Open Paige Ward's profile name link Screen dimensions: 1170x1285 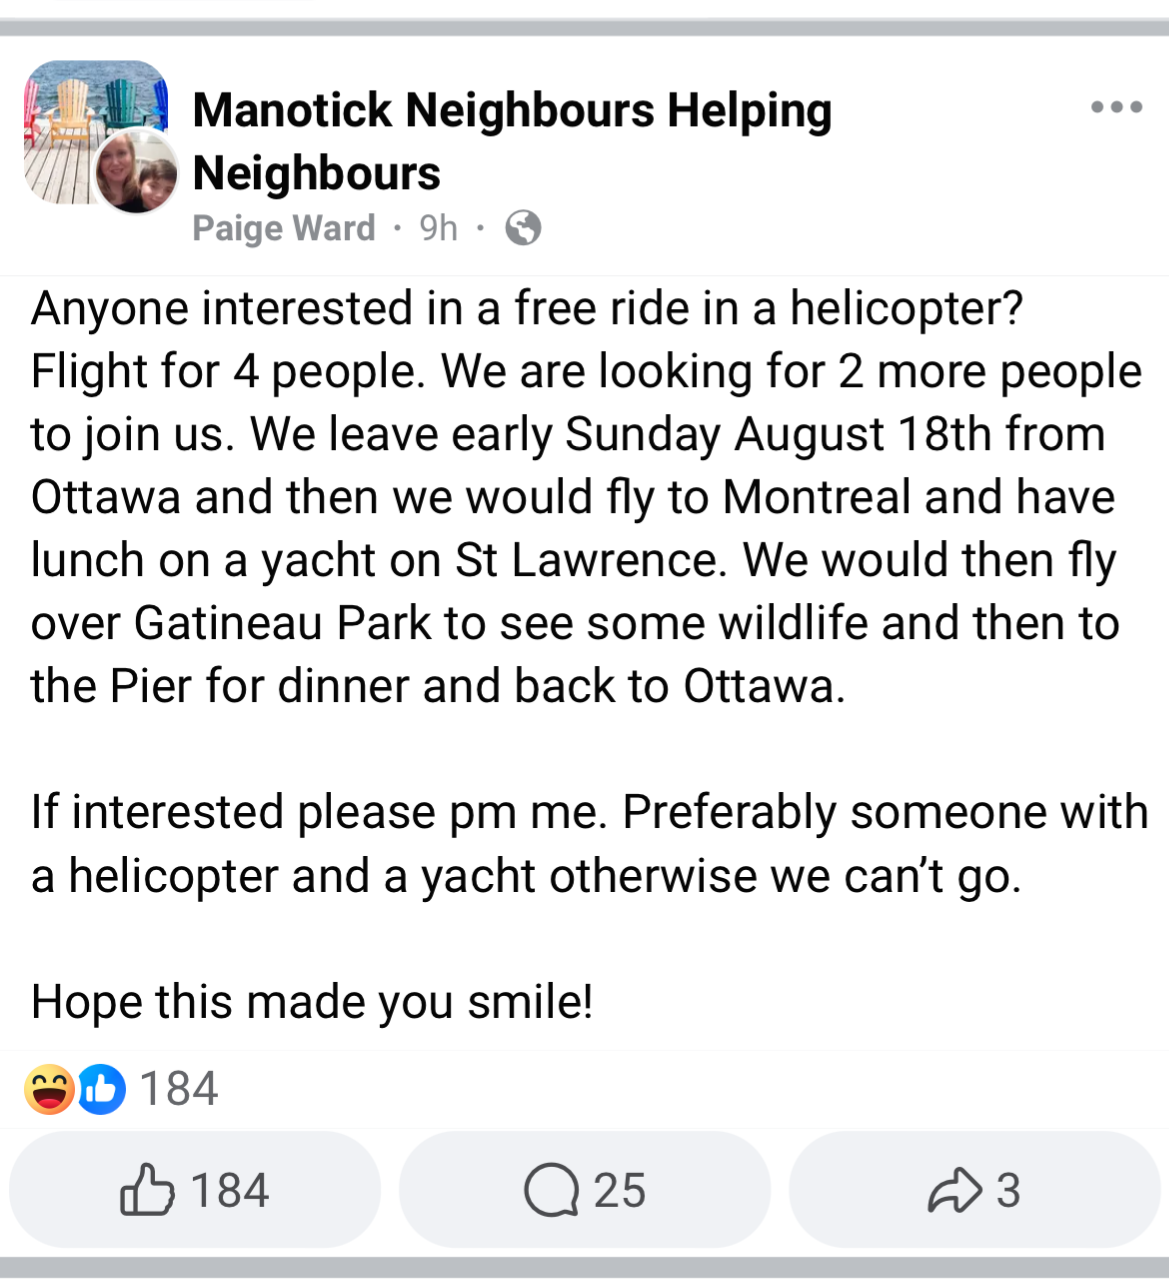284,228
